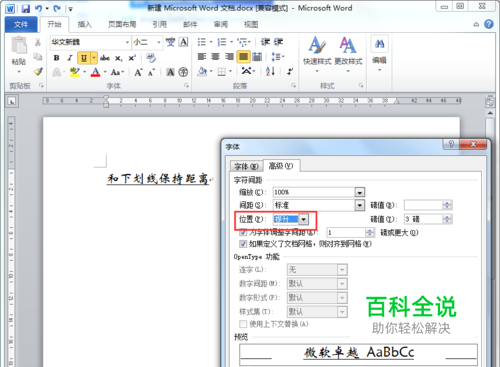Click the Character Shading icon
The height and width of the screenshot is (367, 500).
pyautogui.click(x=170, y=72)
